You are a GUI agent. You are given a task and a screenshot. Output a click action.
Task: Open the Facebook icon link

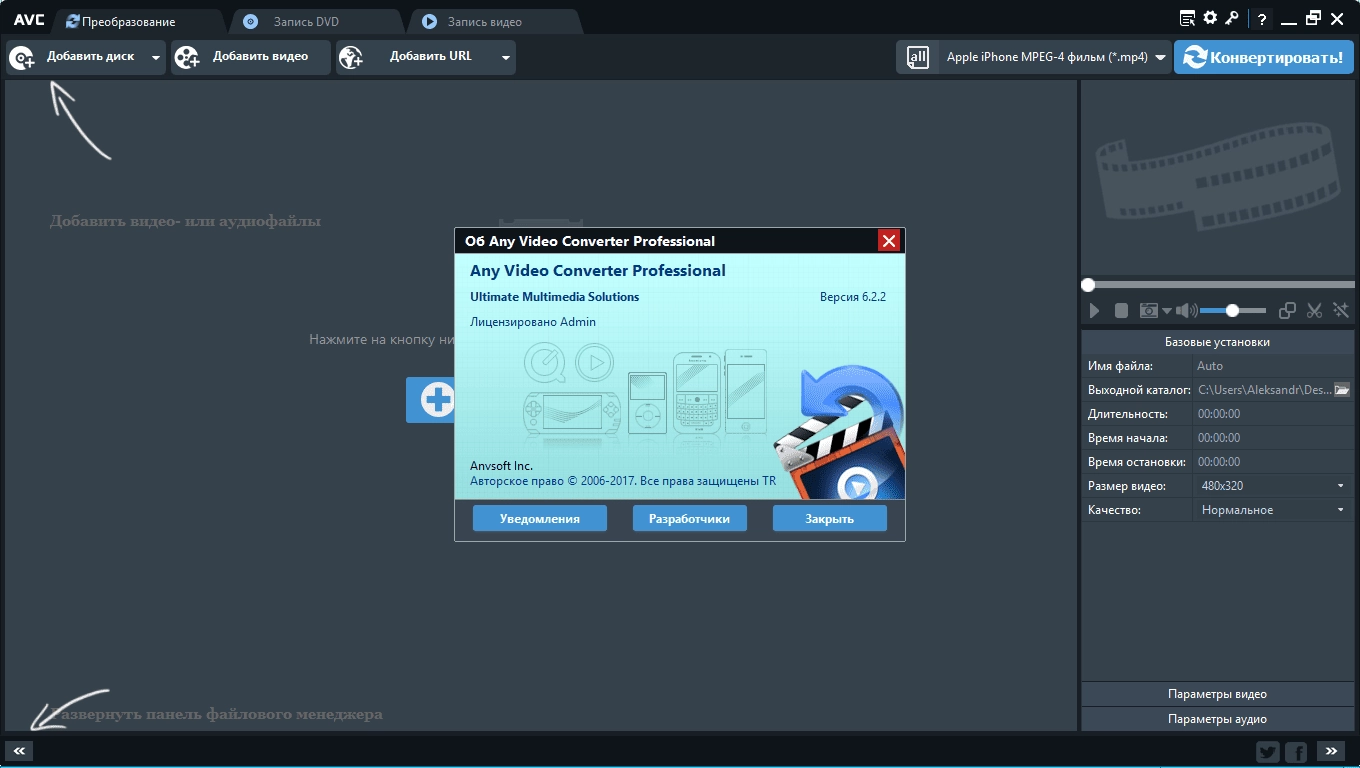(1296, 752)
